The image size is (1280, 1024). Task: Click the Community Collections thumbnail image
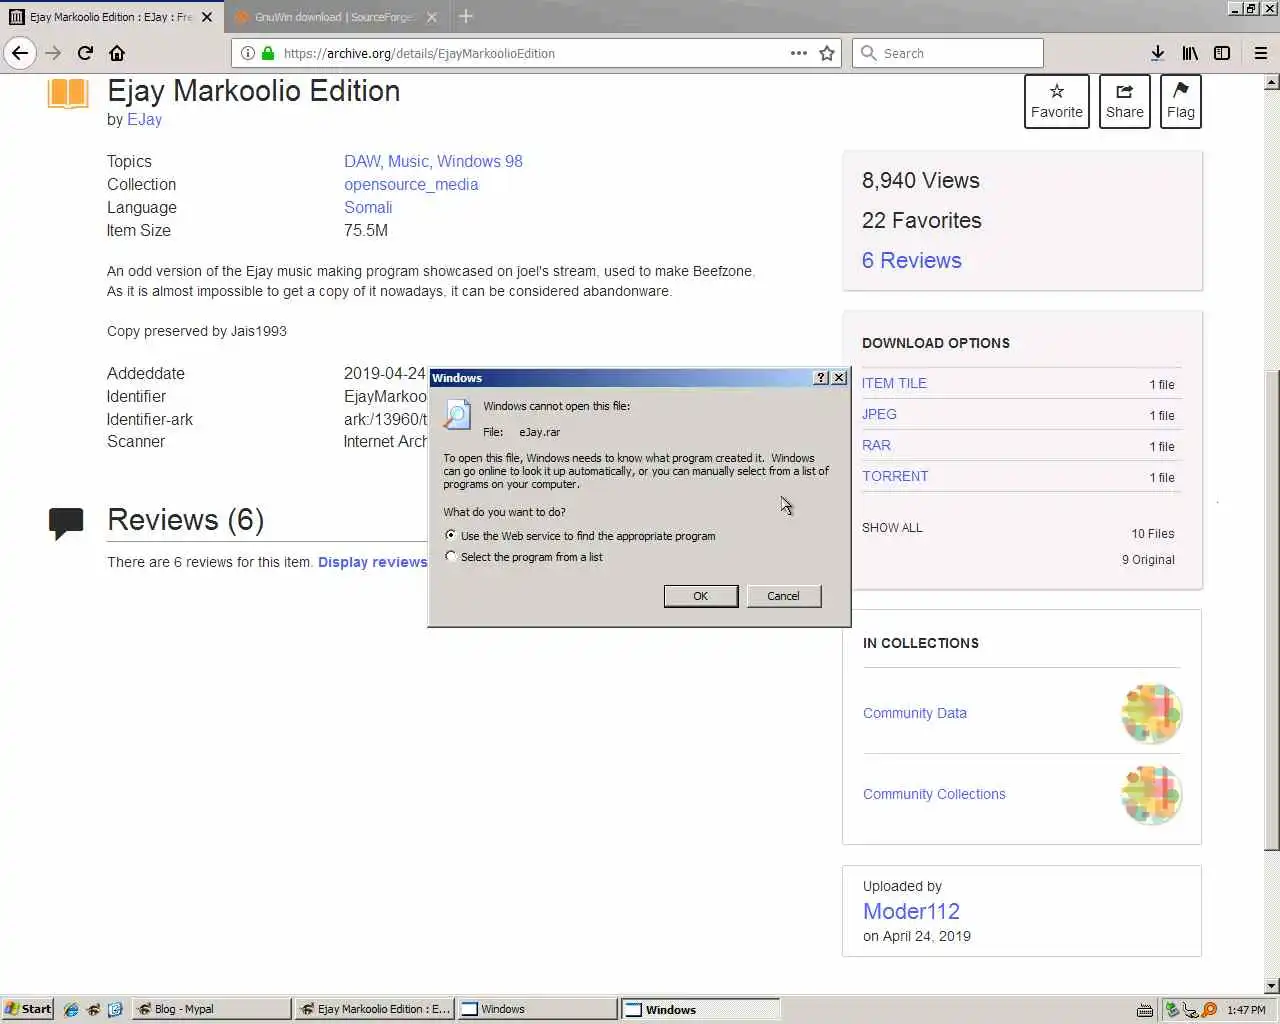1152,795
